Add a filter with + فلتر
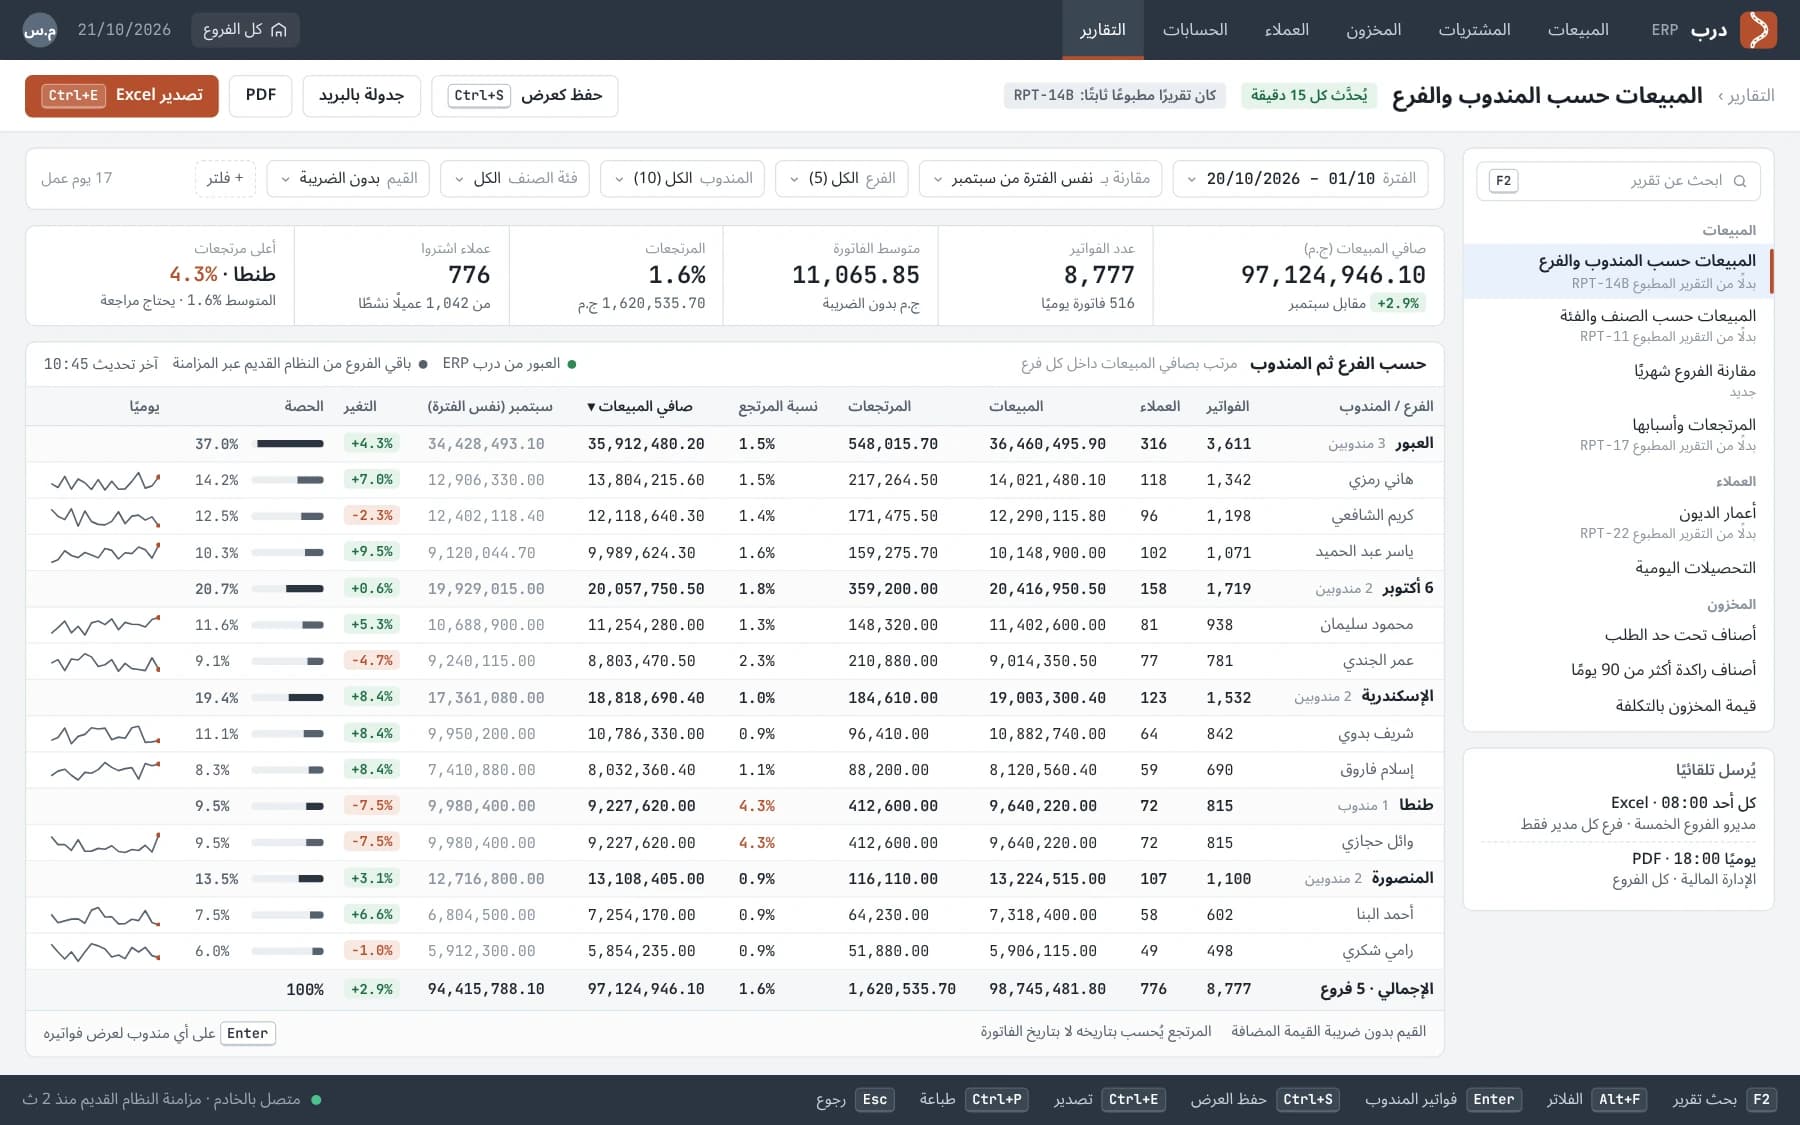 pyautogui.click(x=225, y=178)
